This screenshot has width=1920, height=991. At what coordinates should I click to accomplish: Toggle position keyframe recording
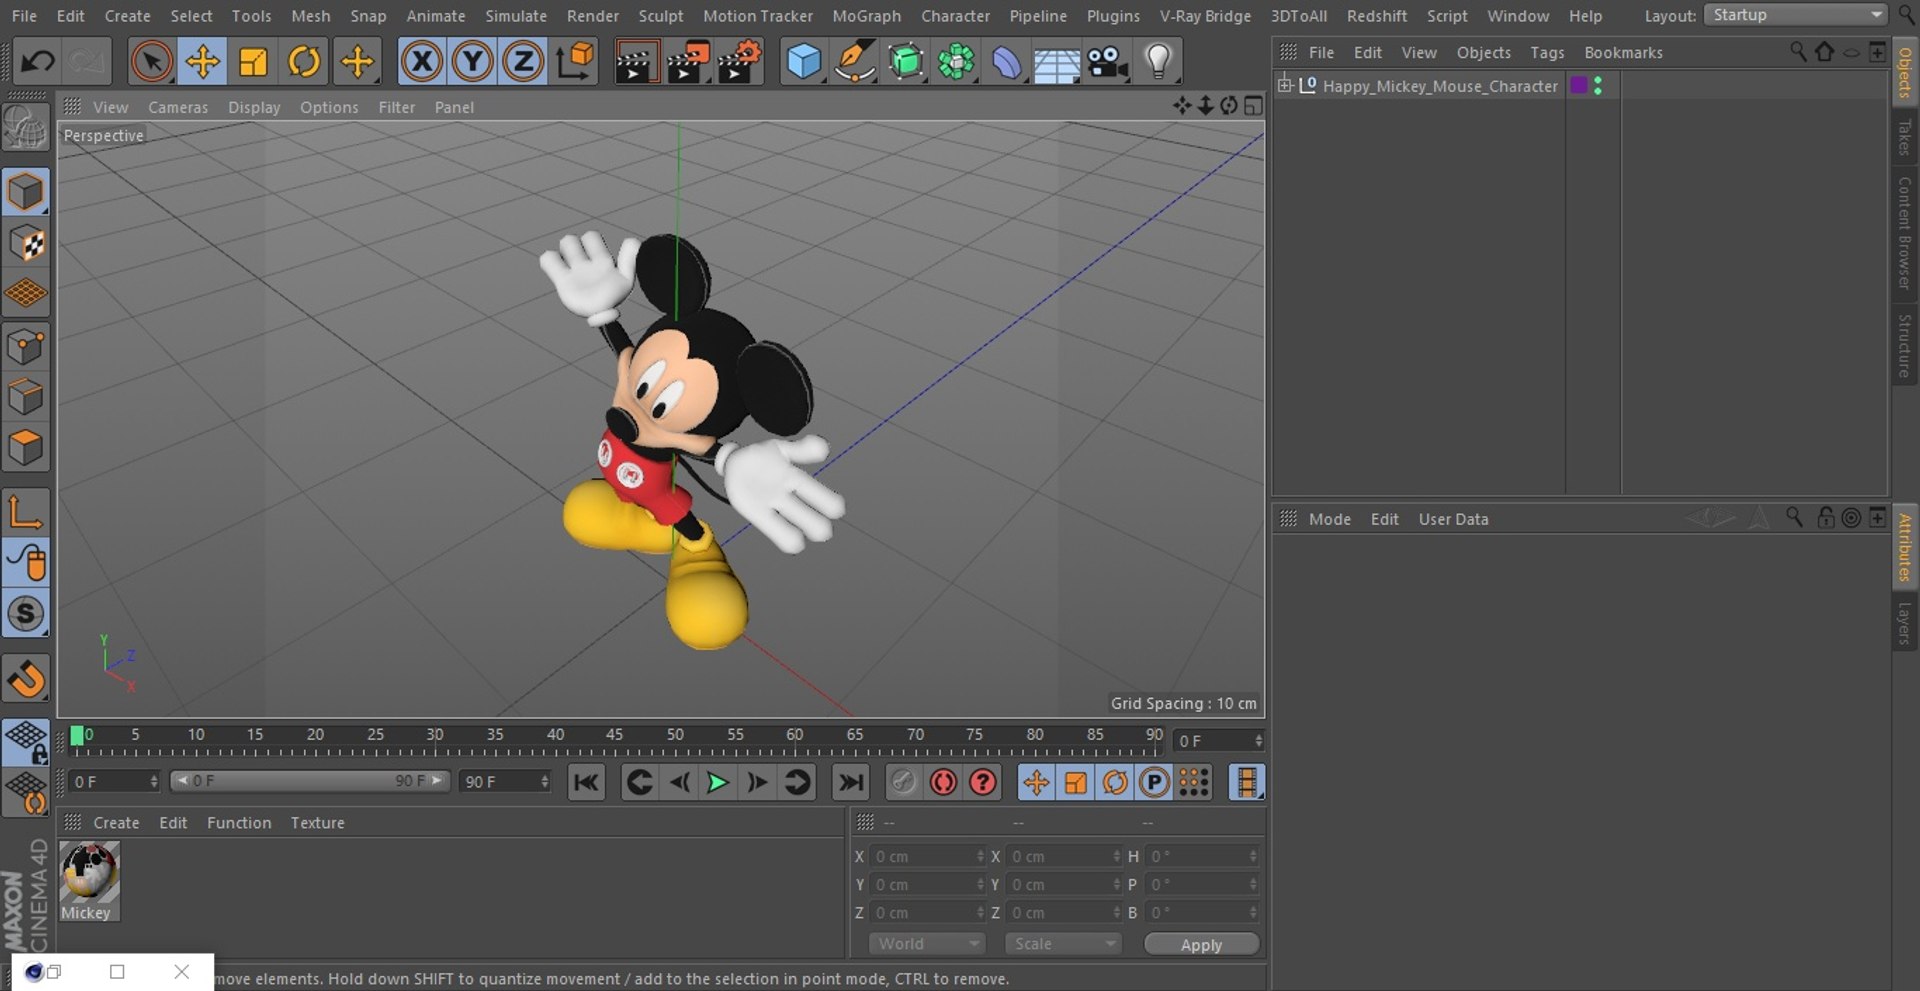[x=1036, y=783]
